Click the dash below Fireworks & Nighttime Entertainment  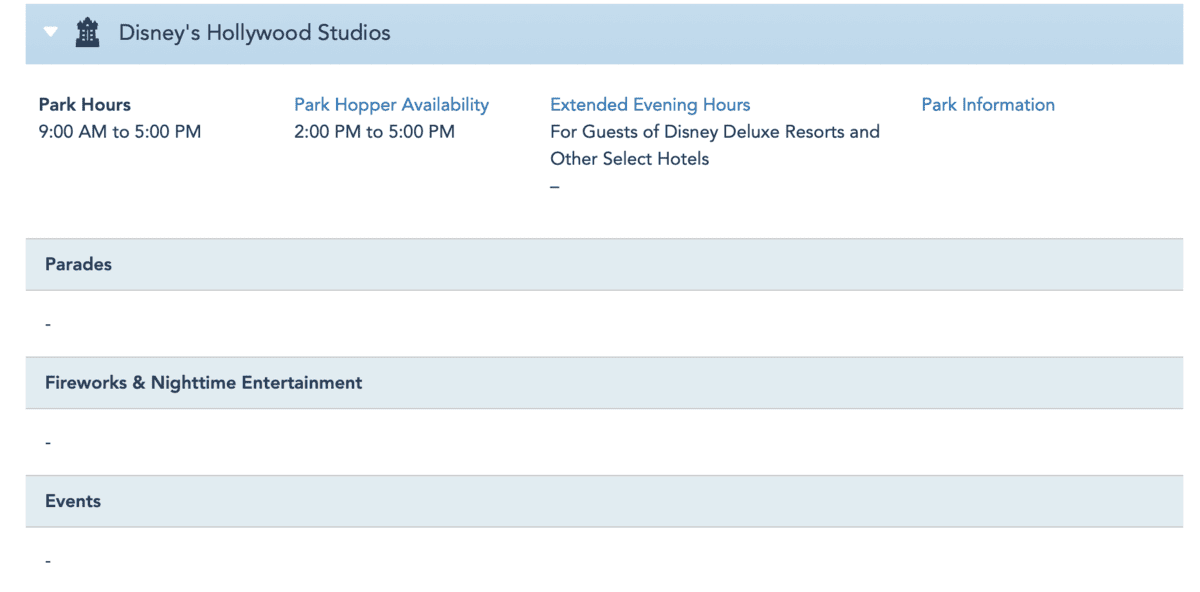[48, 443]
